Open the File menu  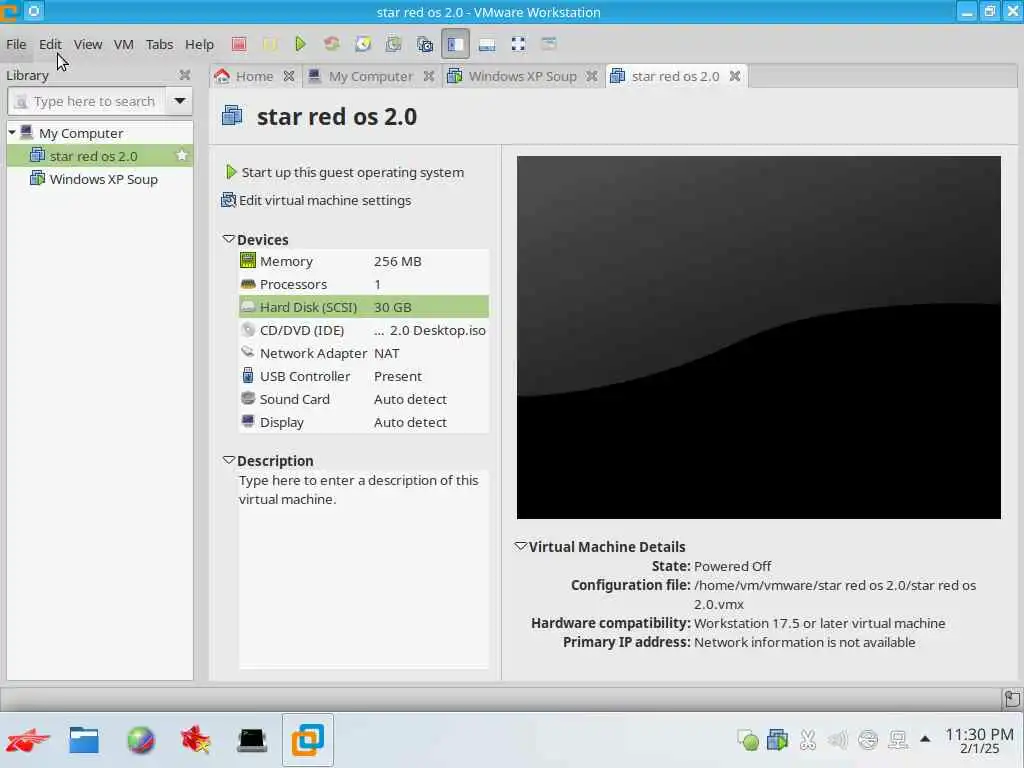[x=16, y=44]
